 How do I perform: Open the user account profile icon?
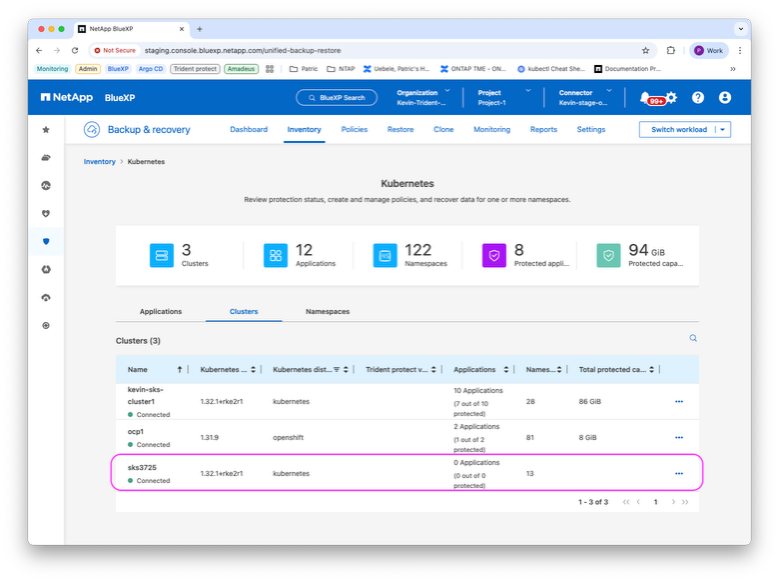pyautogui.click(x=725, y=97)
